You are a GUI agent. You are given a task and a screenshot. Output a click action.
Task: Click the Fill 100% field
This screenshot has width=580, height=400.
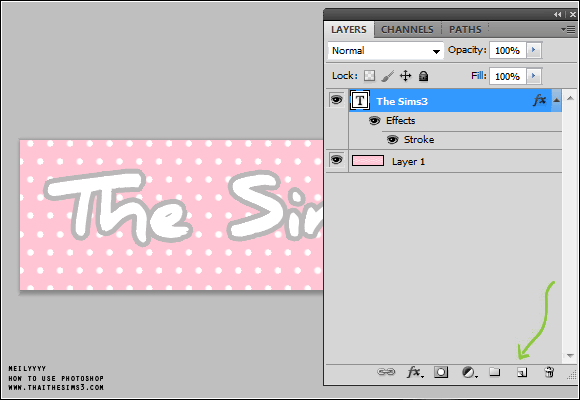[508, 76]
